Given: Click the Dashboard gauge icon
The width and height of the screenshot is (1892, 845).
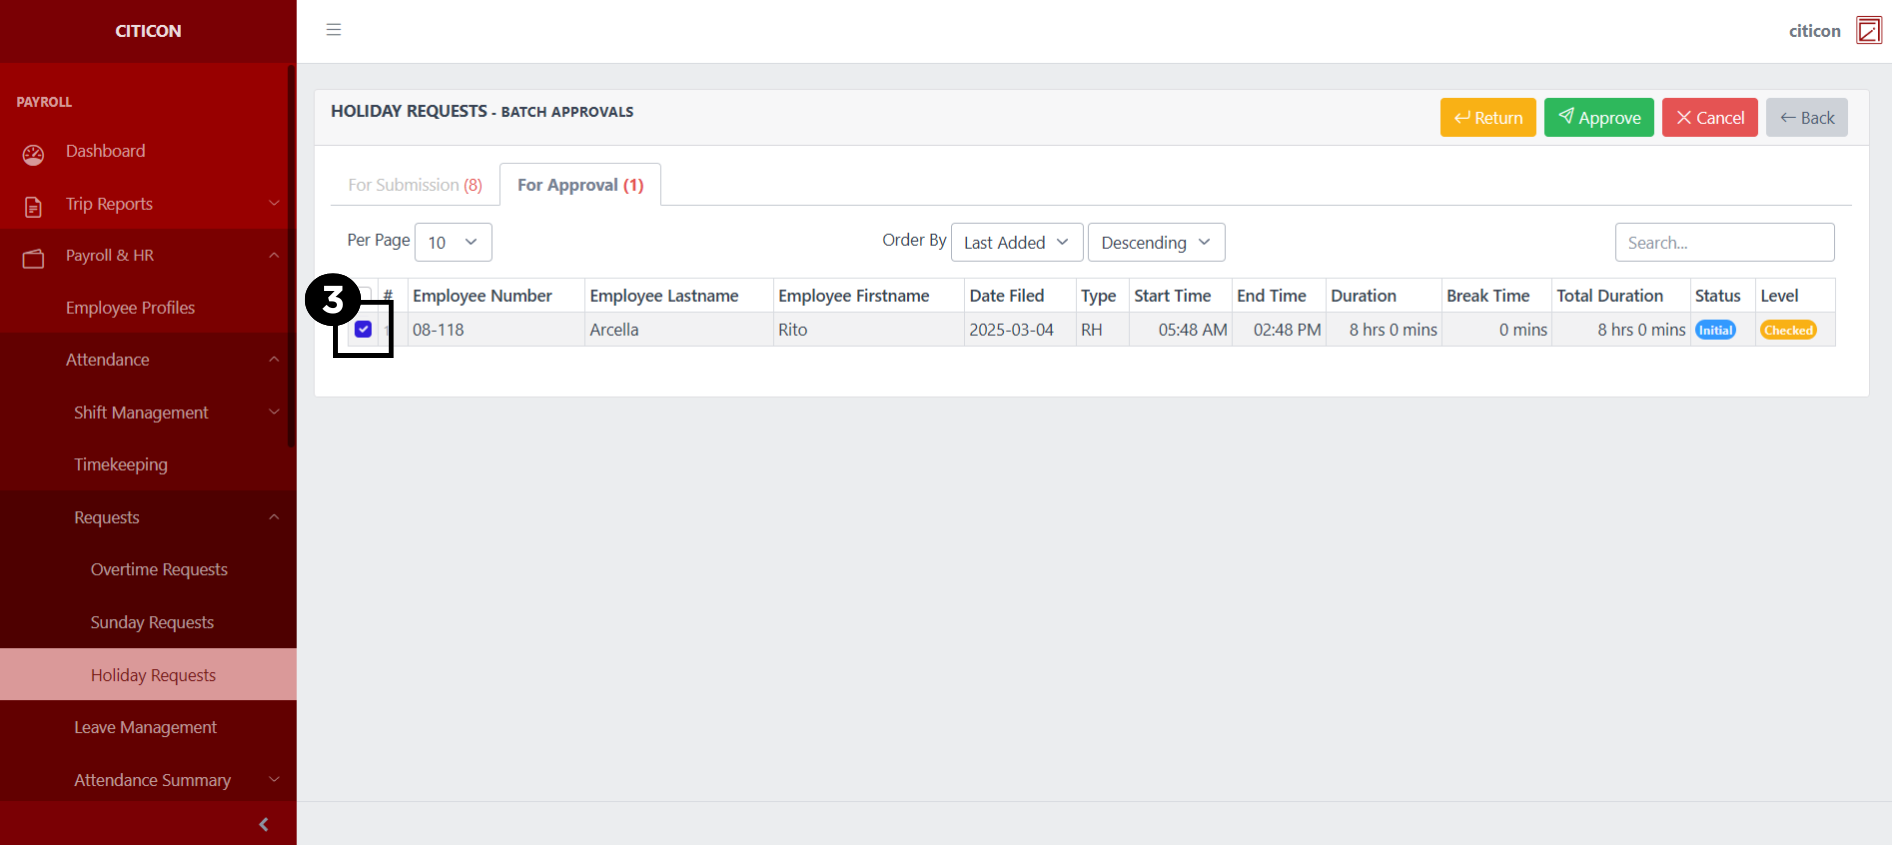Looking at the screenshot, I should pyautogui.click(x=33, y=154).
